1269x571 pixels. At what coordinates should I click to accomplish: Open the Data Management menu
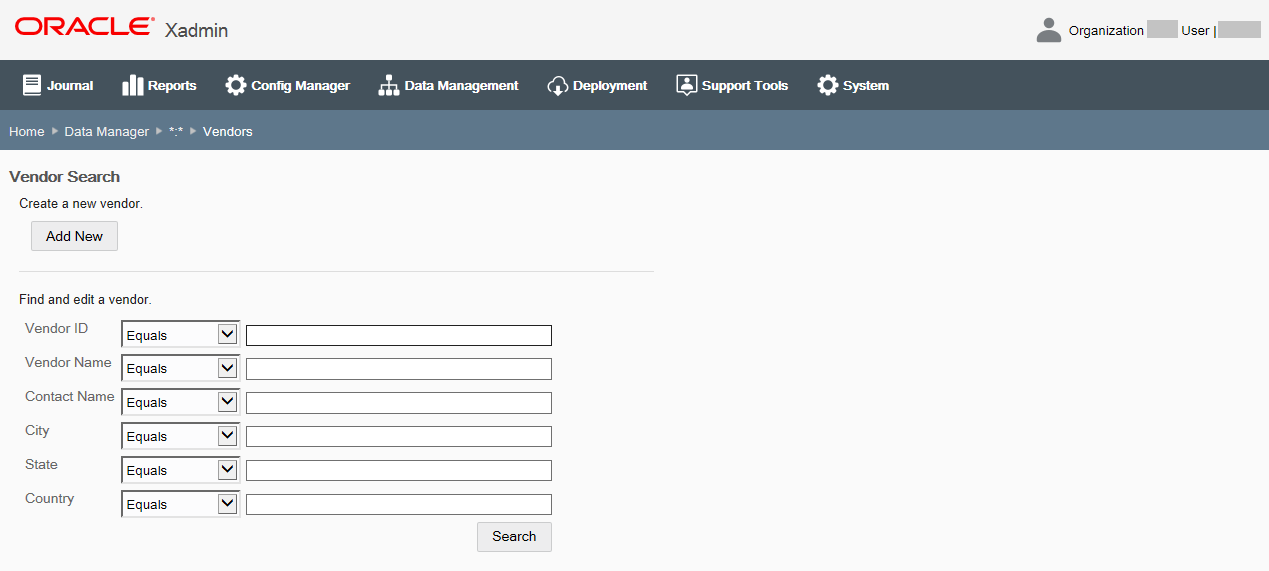click(448, 85)
